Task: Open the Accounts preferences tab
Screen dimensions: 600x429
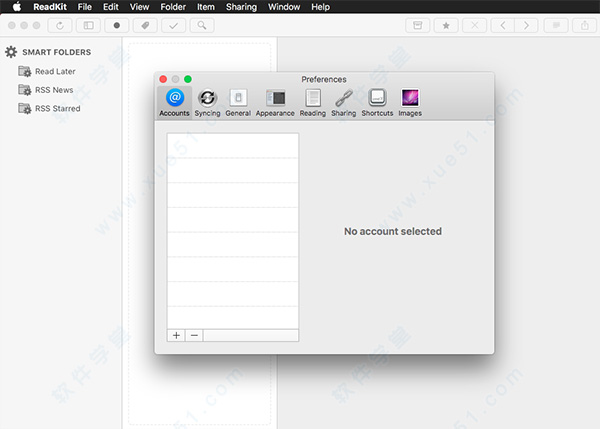Action: [174, 103]
